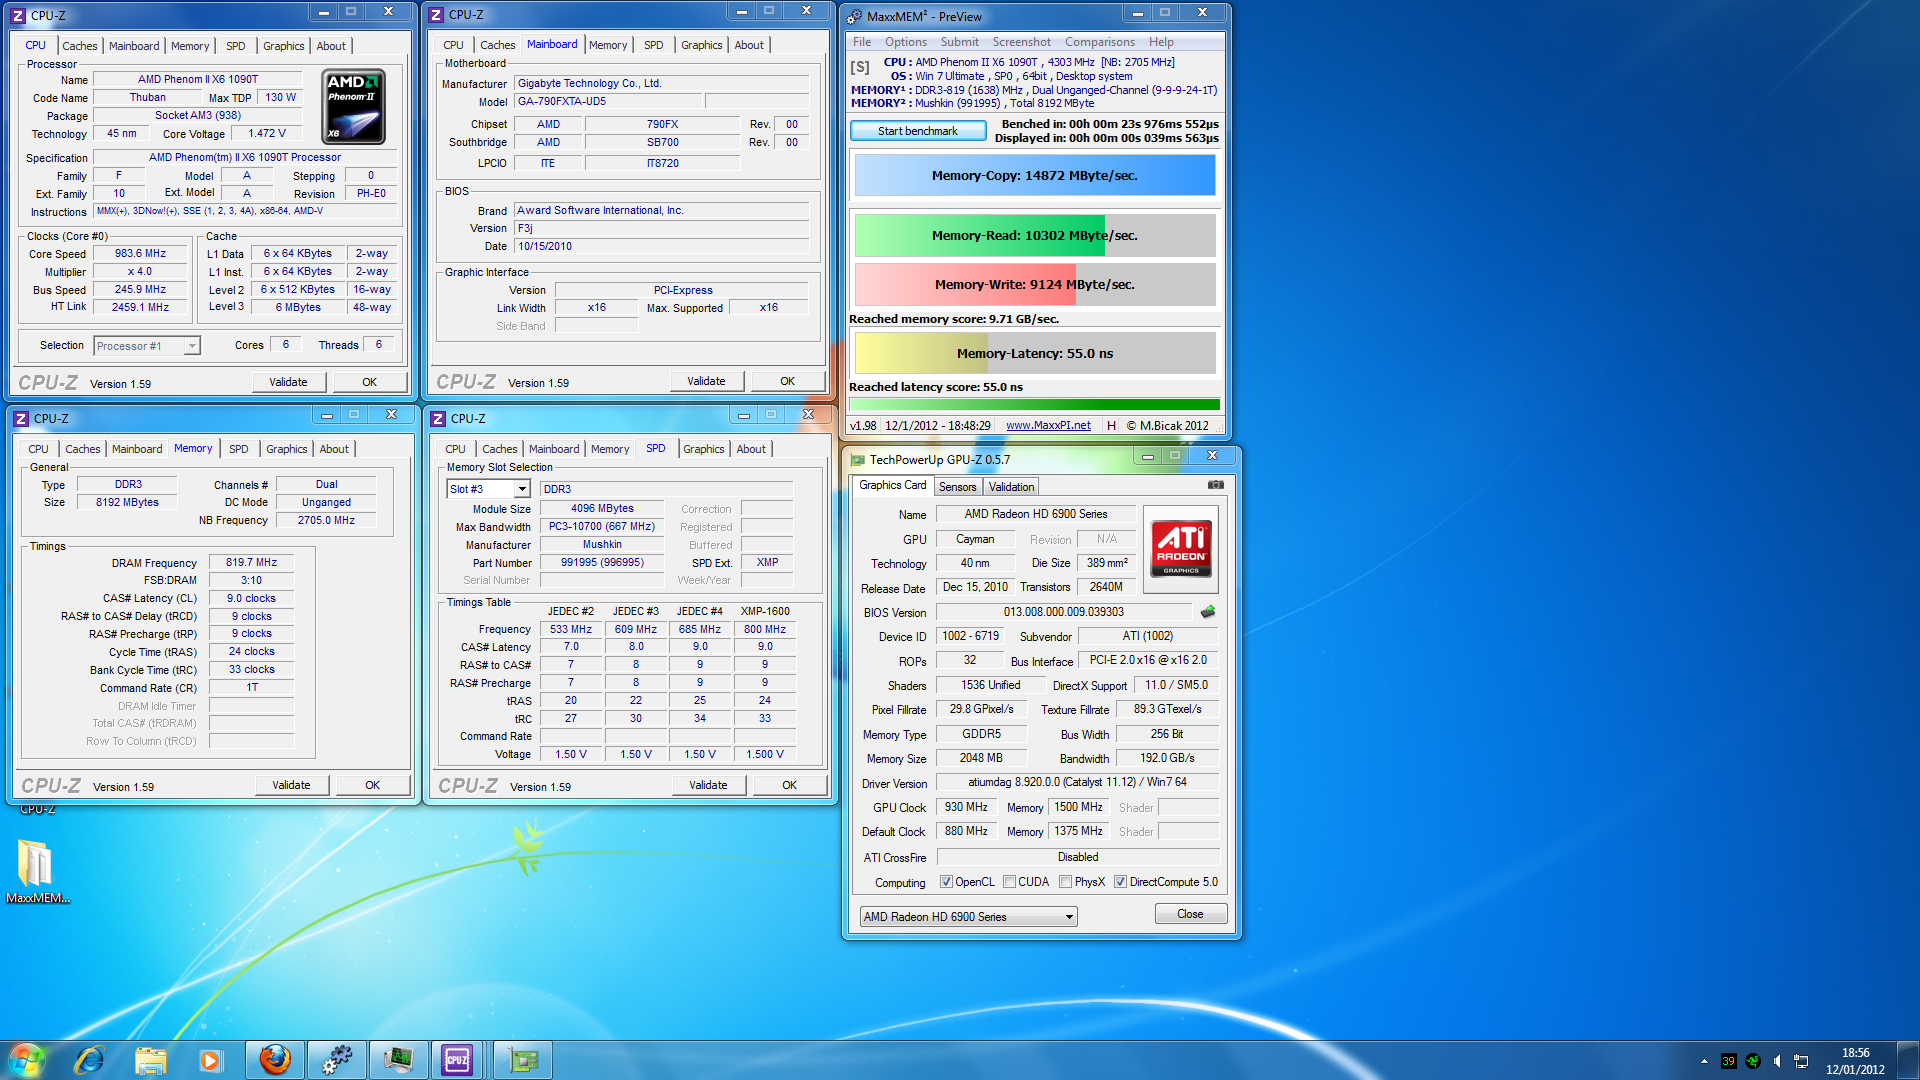
Task: Click Validate in the CPU-Z Memory window
Action: coord(291,785)
